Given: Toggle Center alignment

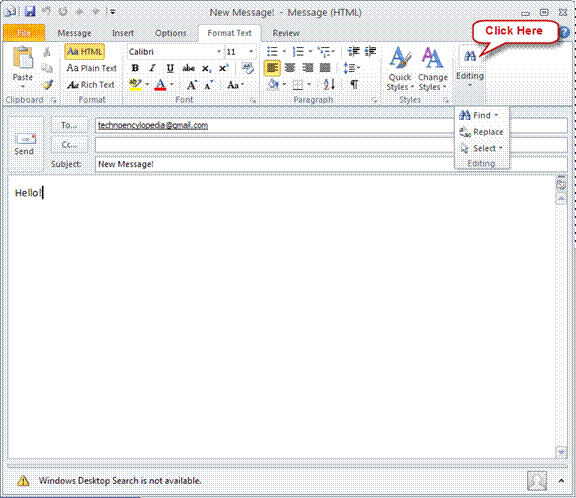Looking at the screenshot, I should point(290,68).
